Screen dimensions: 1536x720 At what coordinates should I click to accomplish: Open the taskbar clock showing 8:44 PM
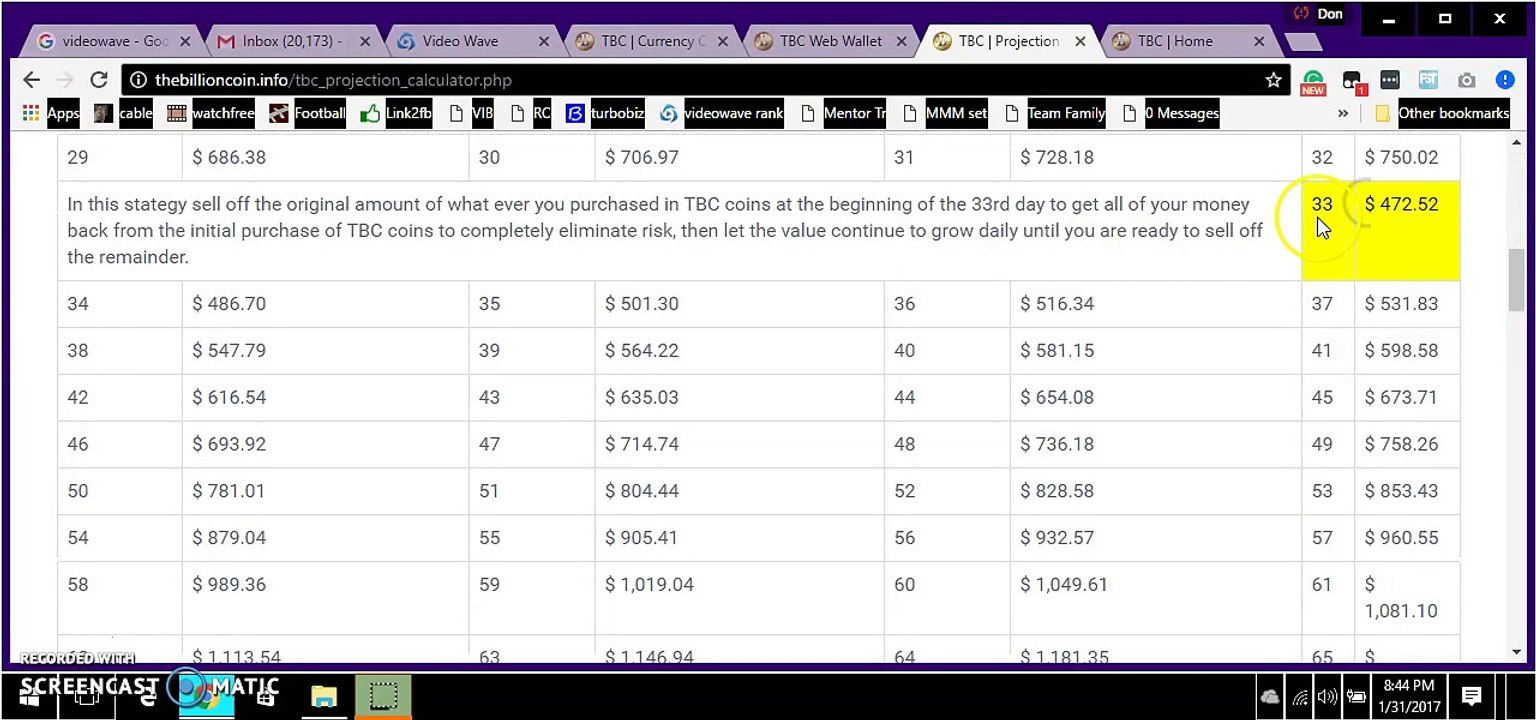(1409, 696)
